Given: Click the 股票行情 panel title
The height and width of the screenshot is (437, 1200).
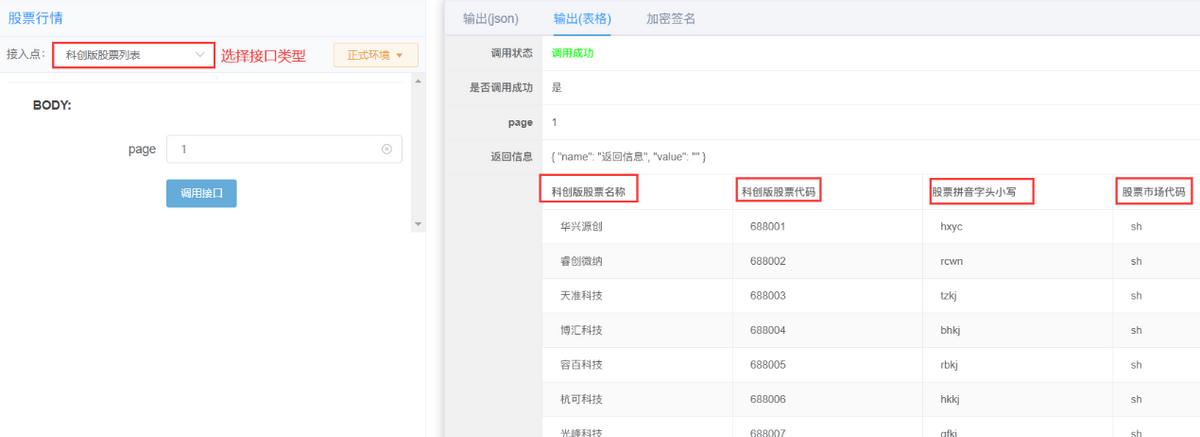Looking at the screenshot, I should coord(36,17).
